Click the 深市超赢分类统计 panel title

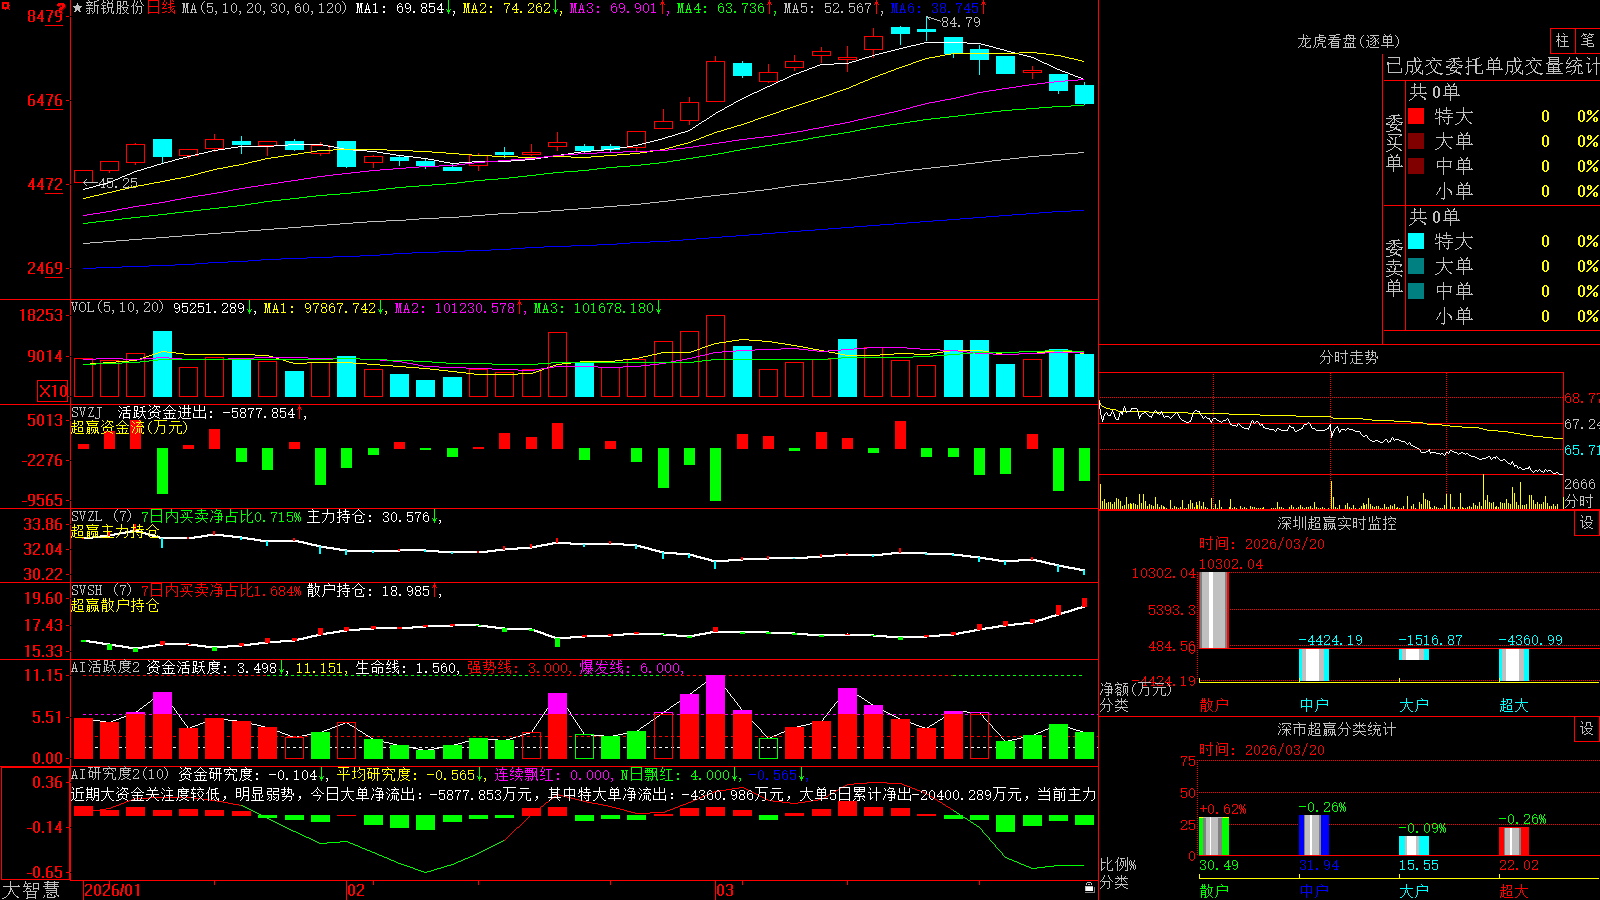point(1336,729)
